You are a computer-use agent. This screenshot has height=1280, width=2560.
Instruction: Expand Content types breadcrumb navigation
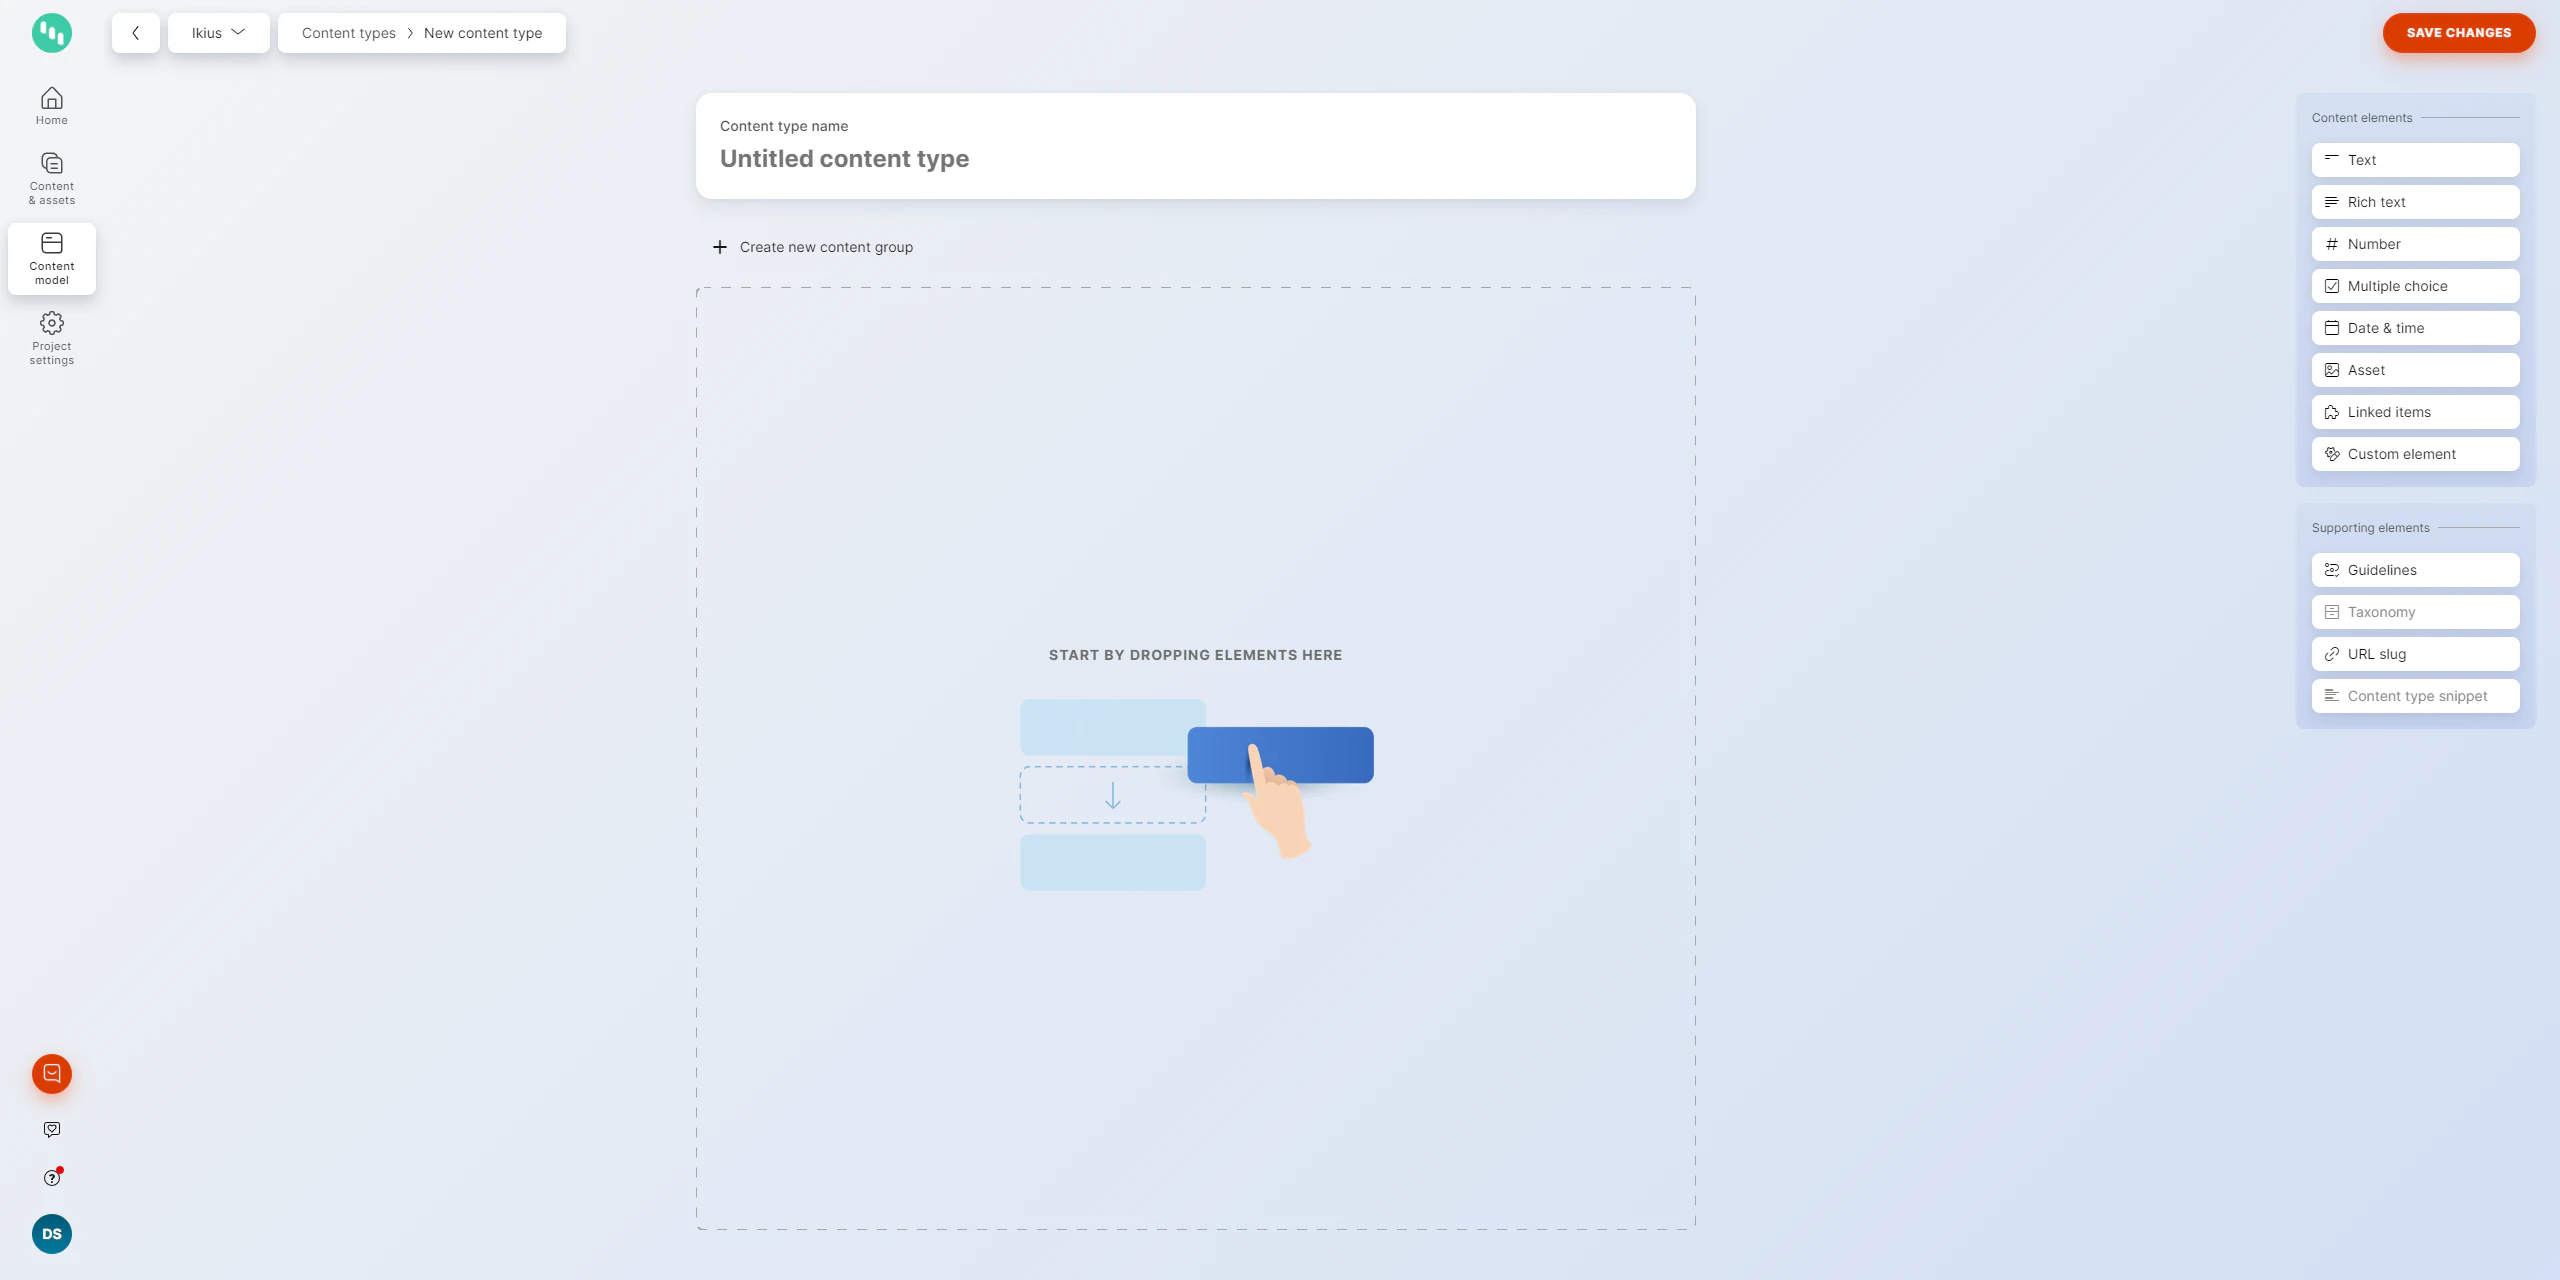(348, 33)
